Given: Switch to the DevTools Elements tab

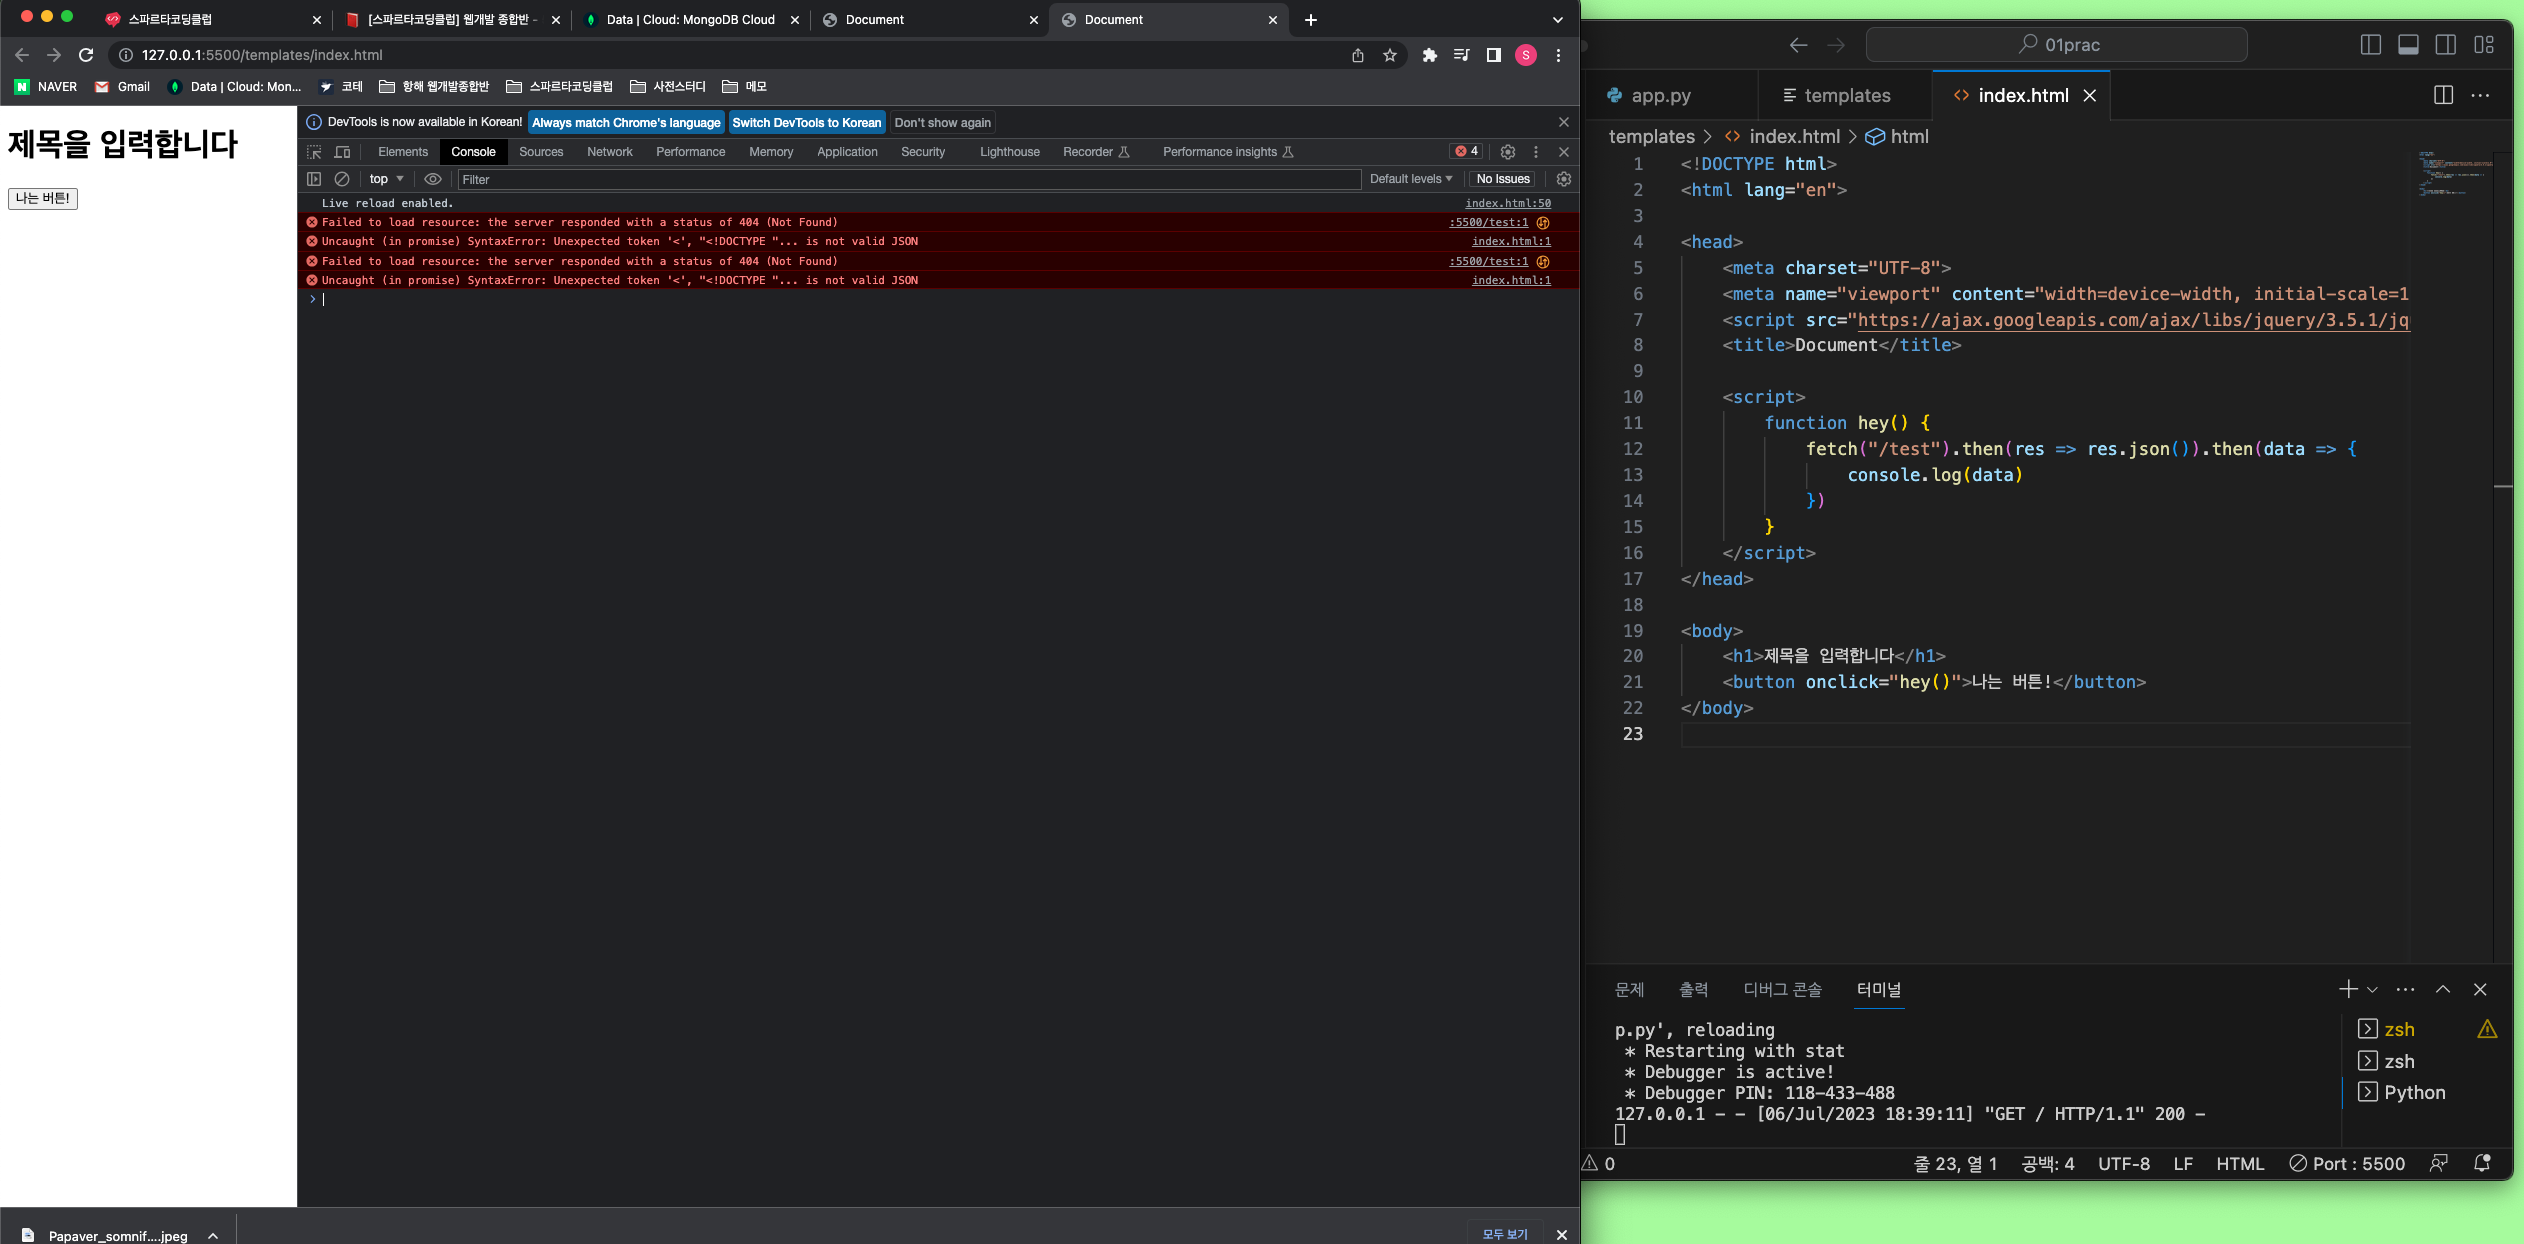Looking at the screenshot, I should pos(403,152).
